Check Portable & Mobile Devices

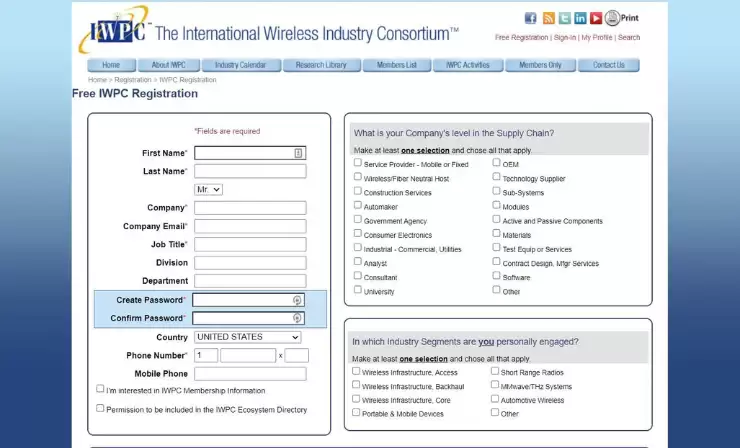[x=356, y=412]
